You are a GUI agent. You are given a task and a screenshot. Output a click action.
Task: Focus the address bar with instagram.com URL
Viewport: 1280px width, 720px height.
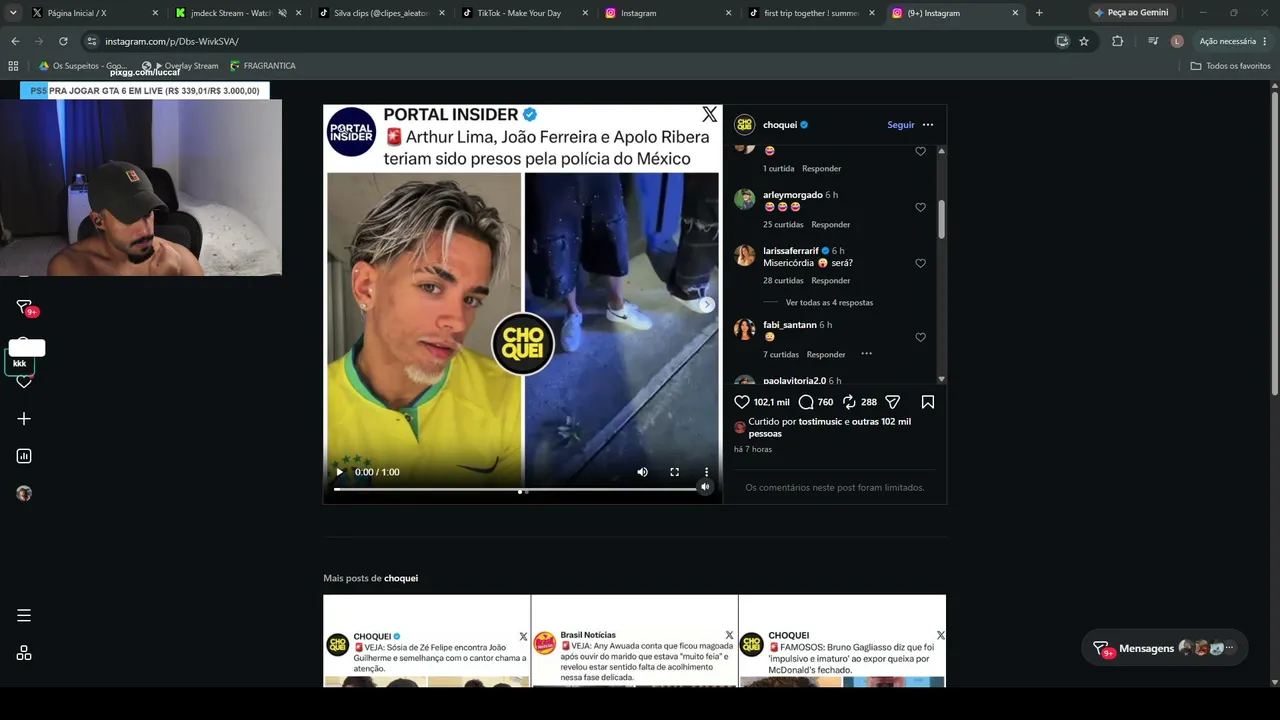[570, 41]
